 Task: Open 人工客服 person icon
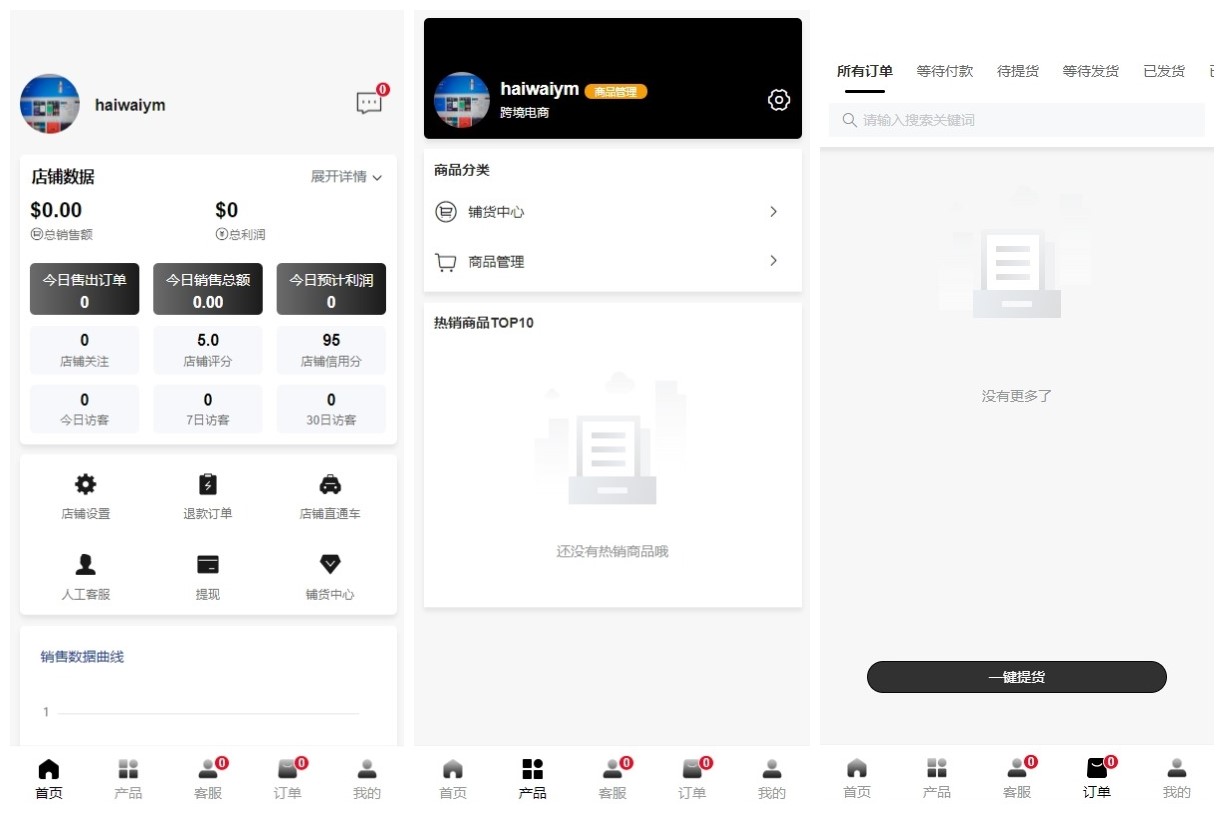(86, 565)
